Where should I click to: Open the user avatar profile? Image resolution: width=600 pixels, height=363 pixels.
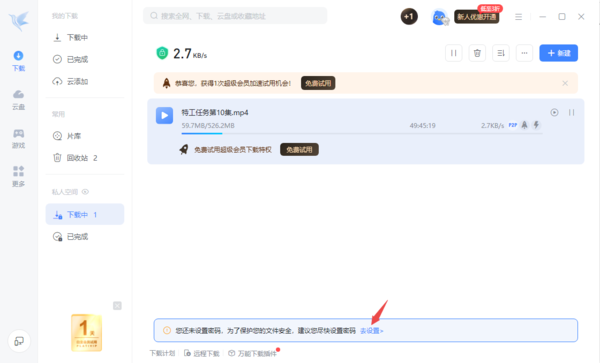point(439,17)
